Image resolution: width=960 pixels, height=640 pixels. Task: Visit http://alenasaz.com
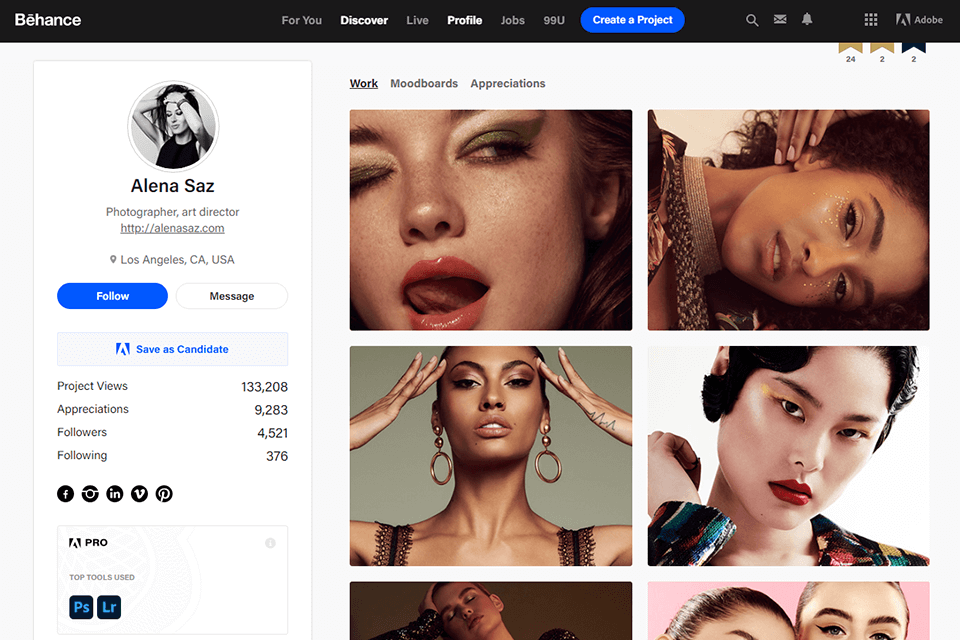pyautogui.click(x=172, y=228)
